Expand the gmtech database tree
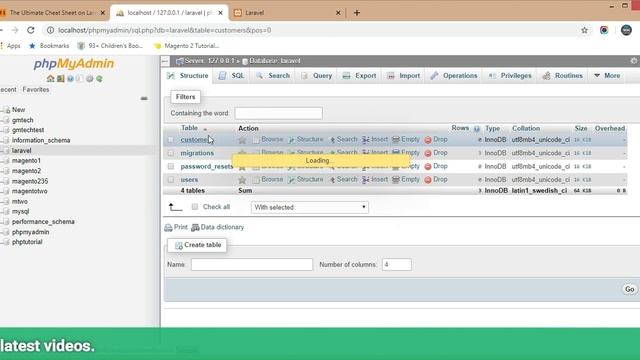640x360 pixels. [6, 120]
